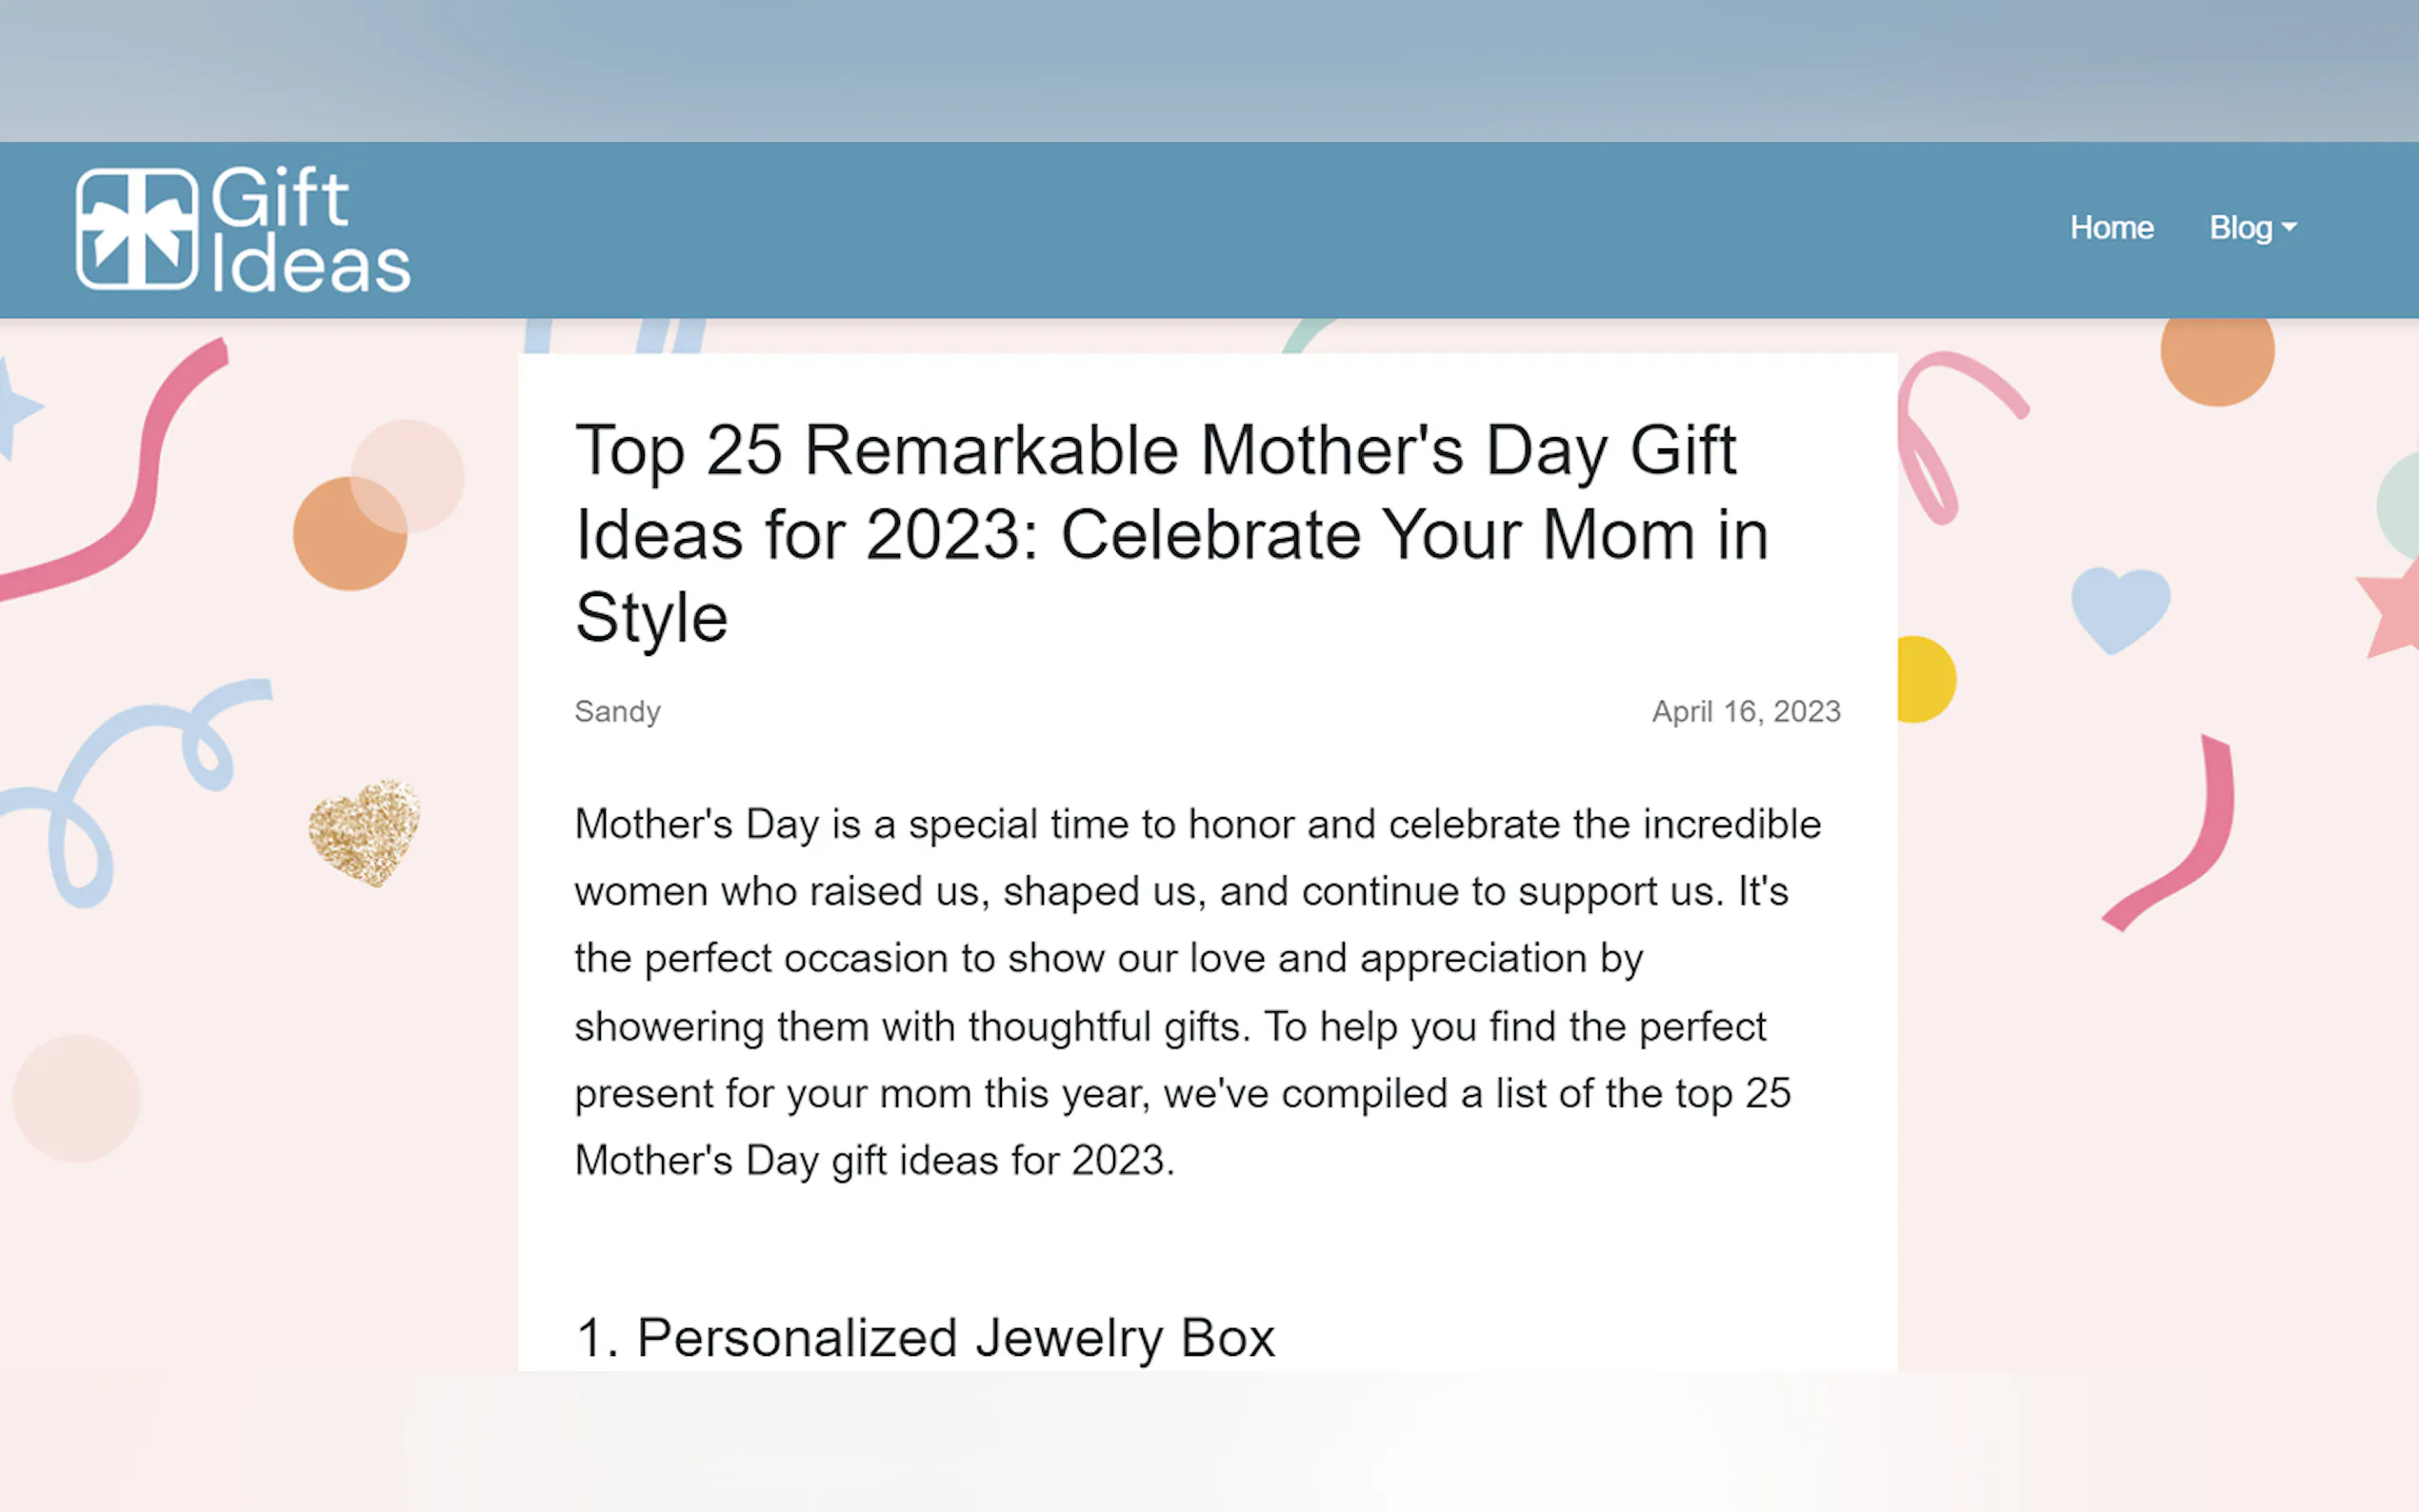Open the Blog menu item
2419x1512 pixels.
pos(2240,228)
